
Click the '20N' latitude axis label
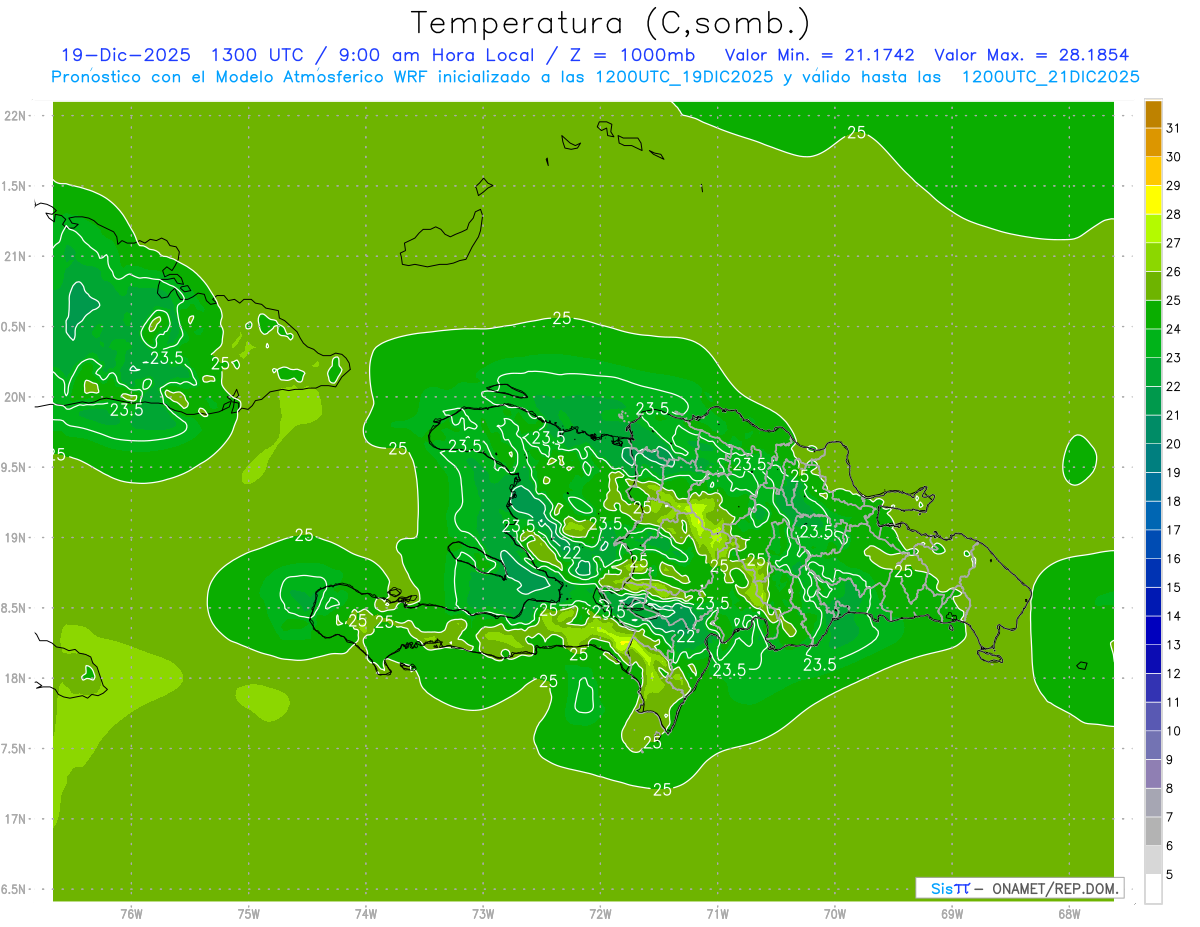coord(16,397)
